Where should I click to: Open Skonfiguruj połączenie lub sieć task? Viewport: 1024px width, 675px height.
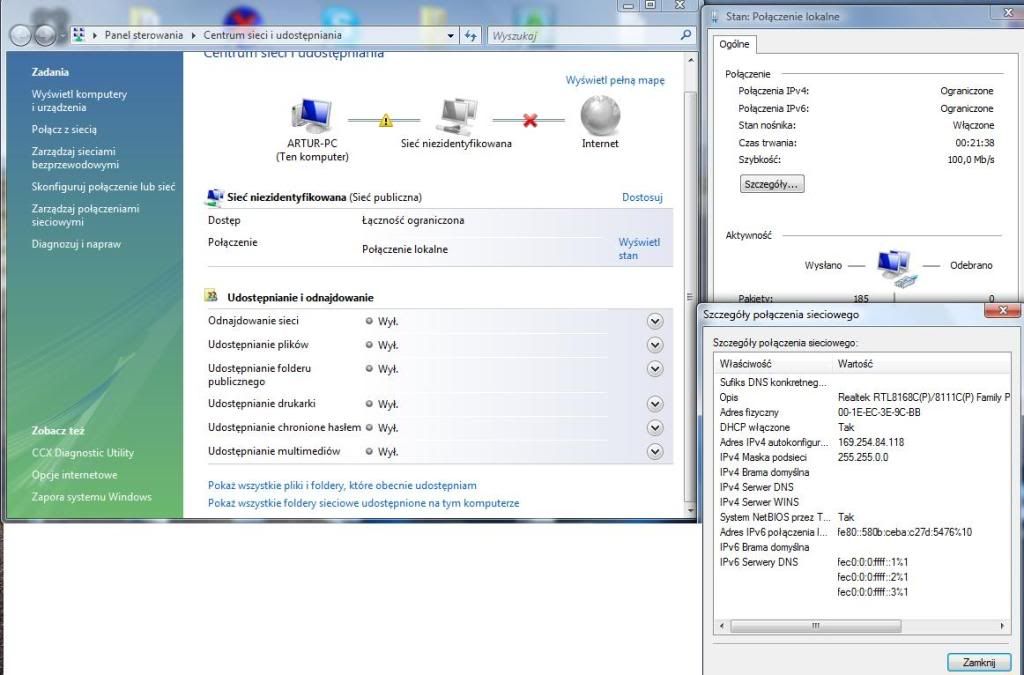coord(103,187)
